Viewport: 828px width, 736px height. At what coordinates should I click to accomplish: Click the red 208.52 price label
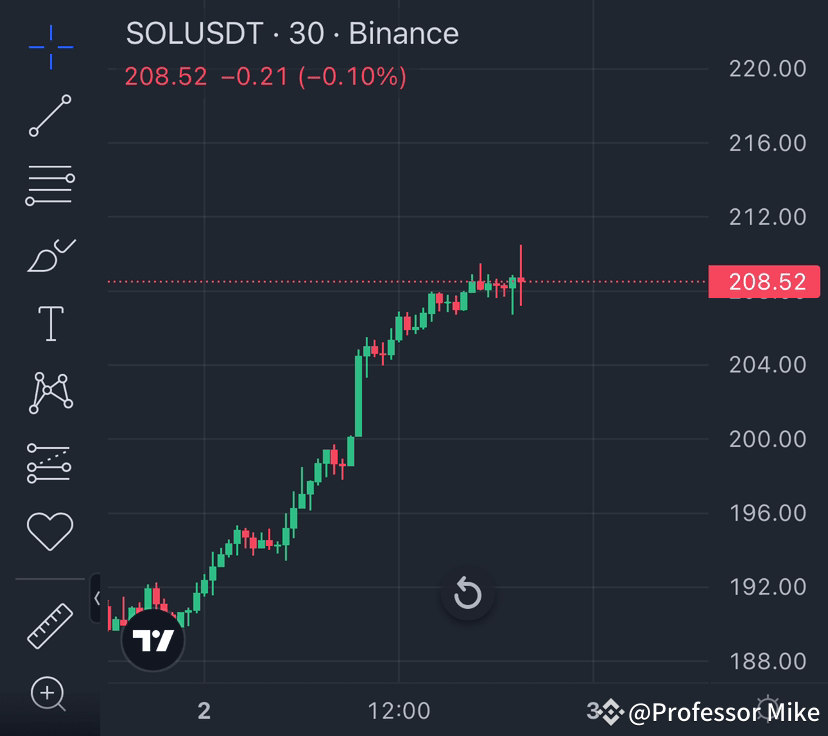click(x=764, y=281)
